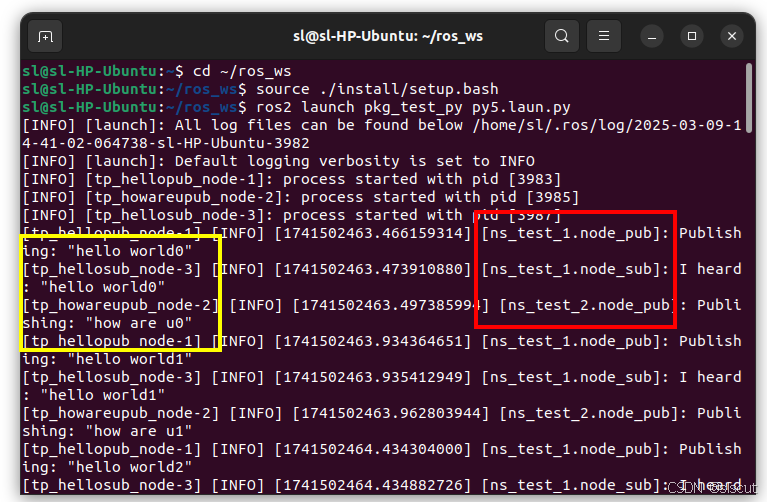This screenshot has height=502, width=767.
Task: Close the terminal window
Action: coord(732,36)
